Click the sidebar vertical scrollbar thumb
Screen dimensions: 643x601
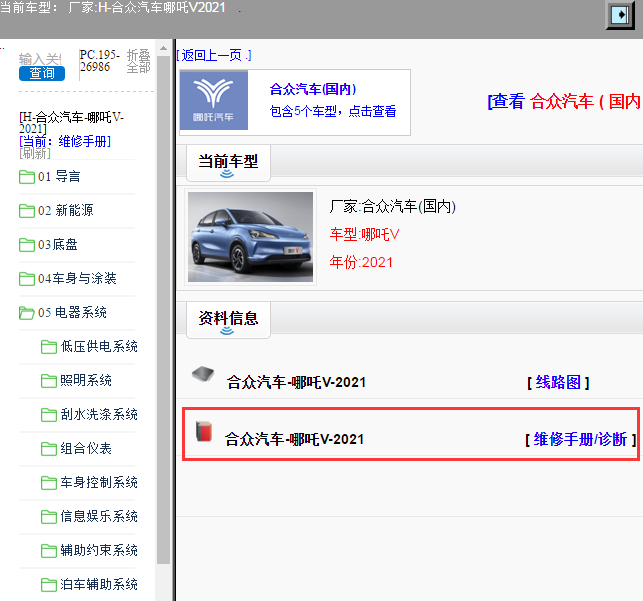point(164,310)
